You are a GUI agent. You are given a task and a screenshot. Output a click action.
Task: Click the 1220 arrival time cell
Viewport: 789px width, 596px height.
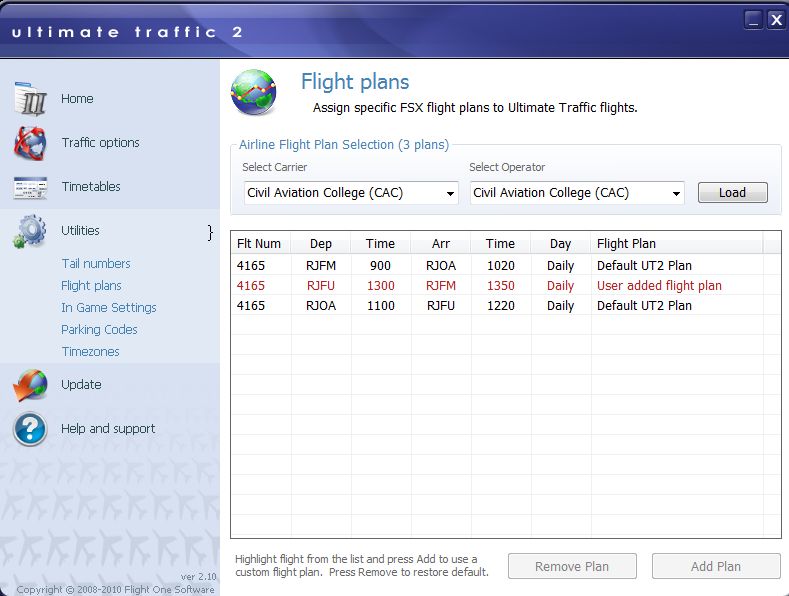pos(501,306)
